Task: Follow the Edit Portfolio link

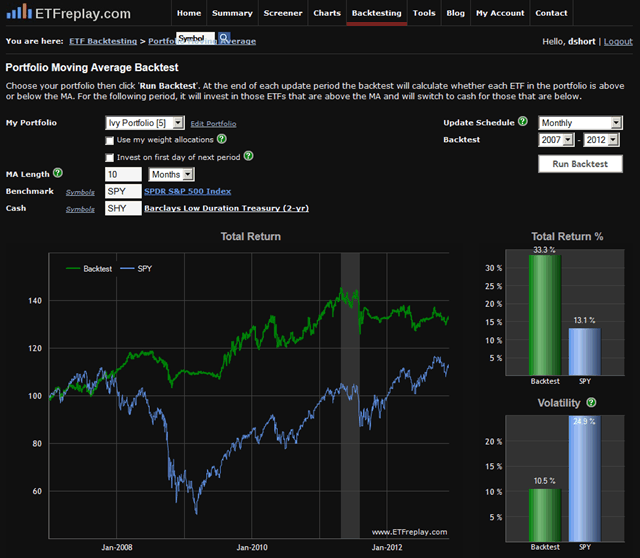Action: pyautogui.click(x=213, y=124)
